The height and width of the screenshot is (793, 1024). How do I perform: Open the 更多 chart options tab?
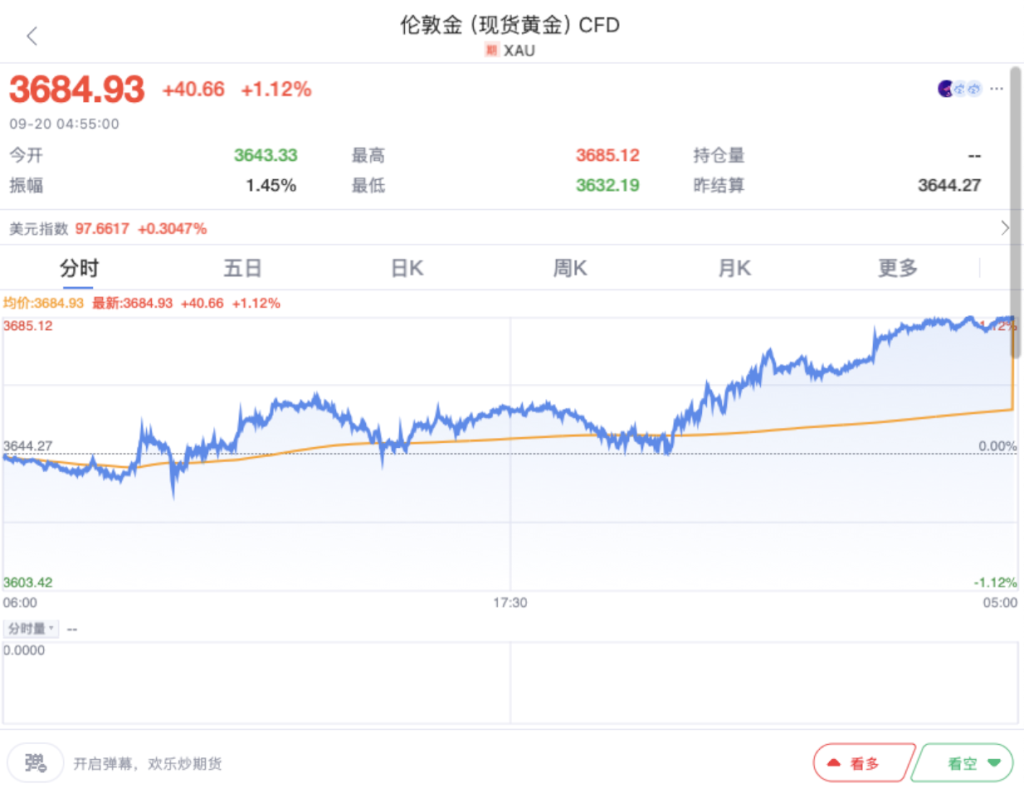point(898,268)
